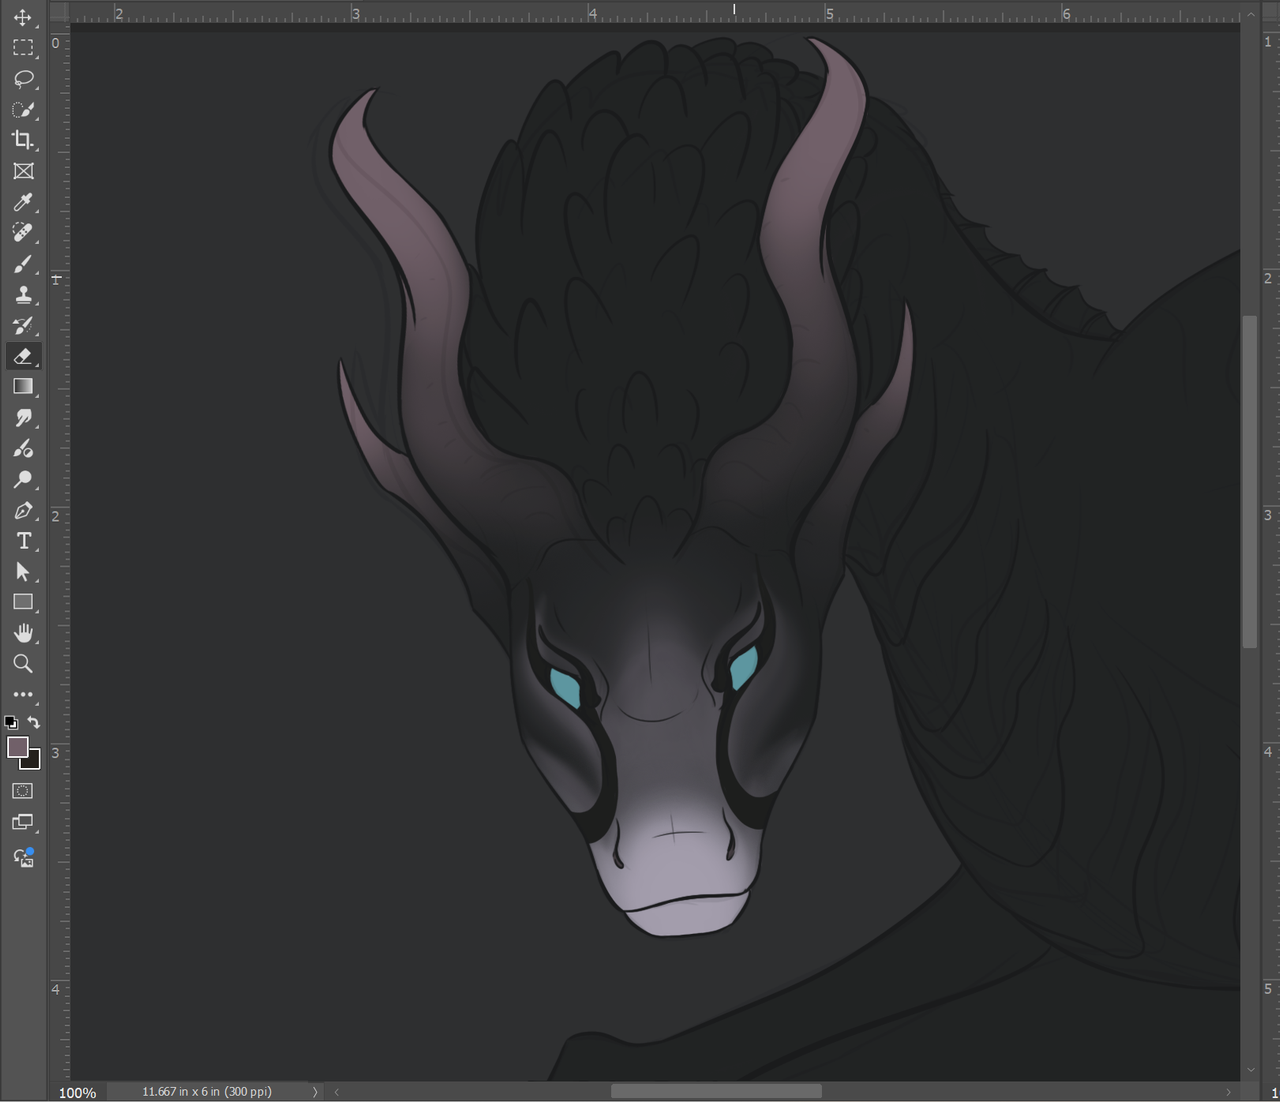This screenshot has height=1102, width=1280.
Task: Click the document size info 11.667 in x 6 in
Action: [x=207, y=1092]
